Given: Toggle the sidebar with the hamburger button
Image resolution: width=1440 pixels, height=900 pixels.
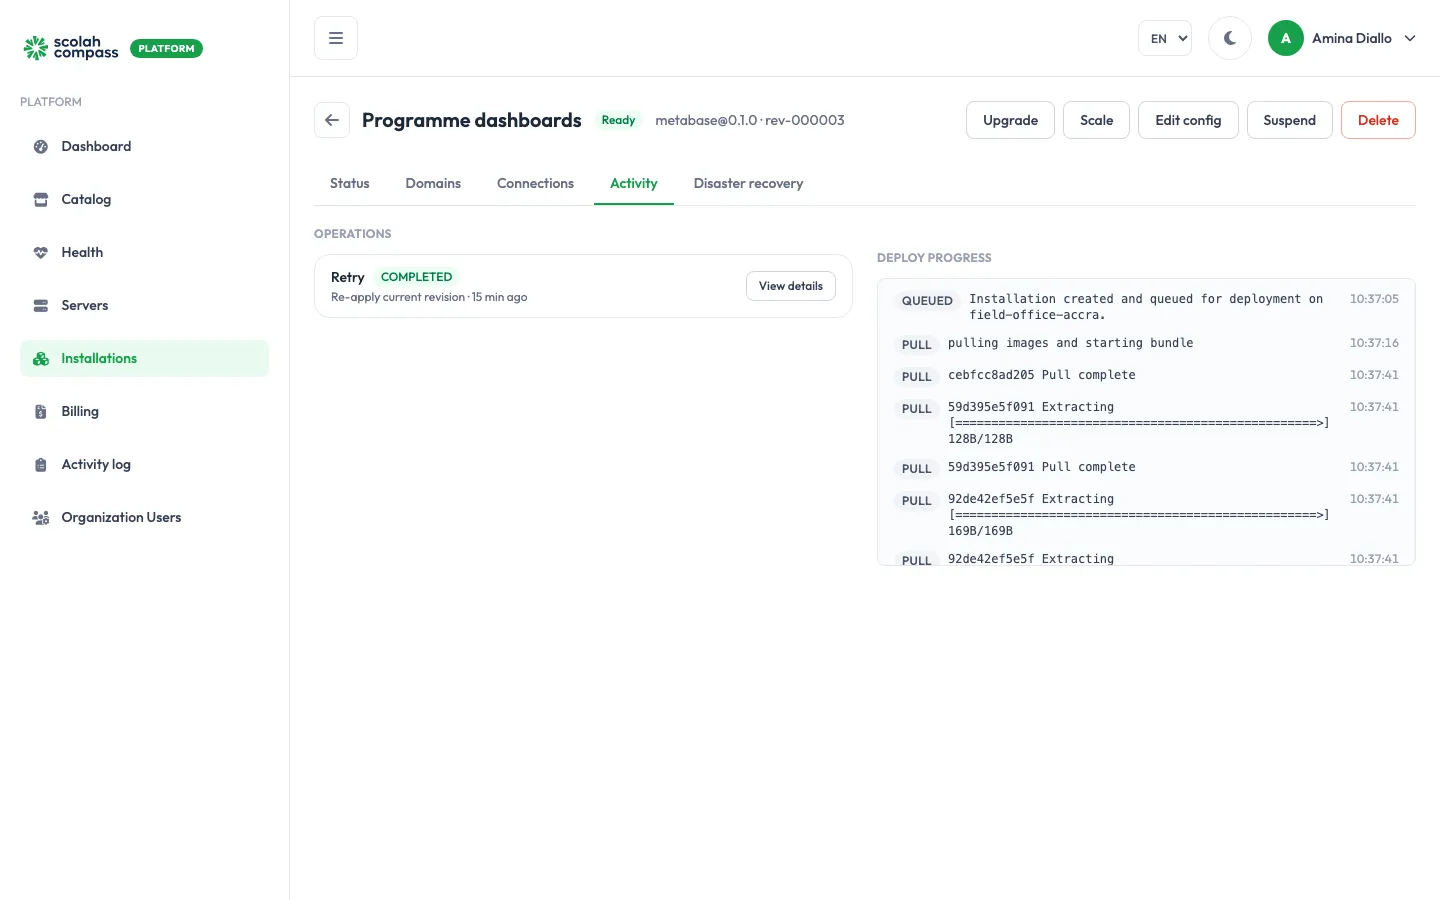Looking at the screenshot, I should pyautogui.click(x=336, y=38).
